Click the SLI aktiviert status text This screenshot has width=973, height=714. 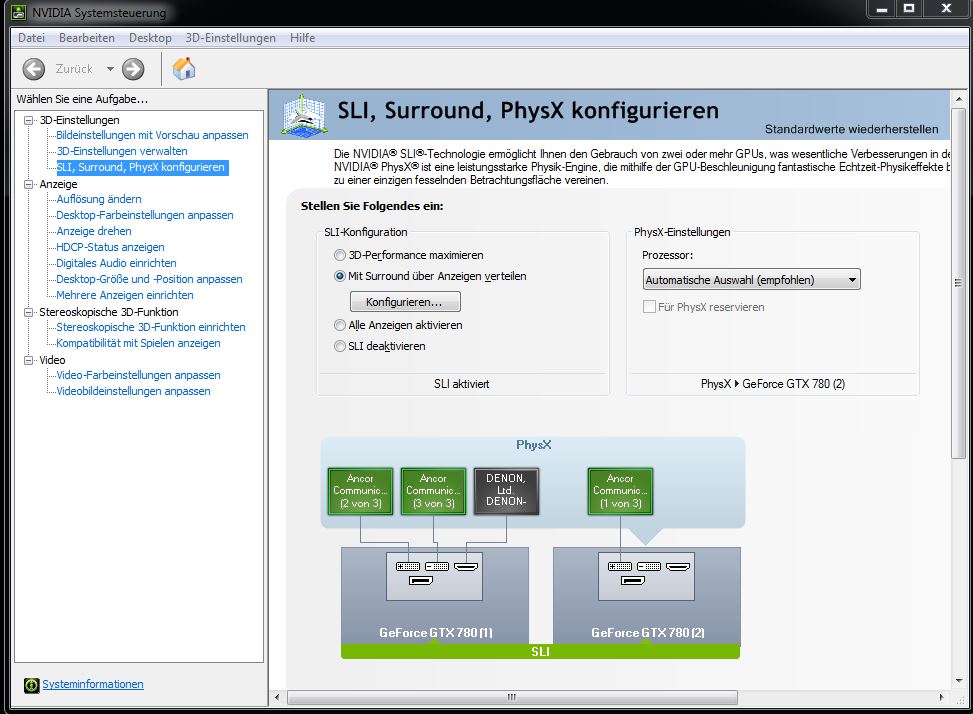(462, 384)
